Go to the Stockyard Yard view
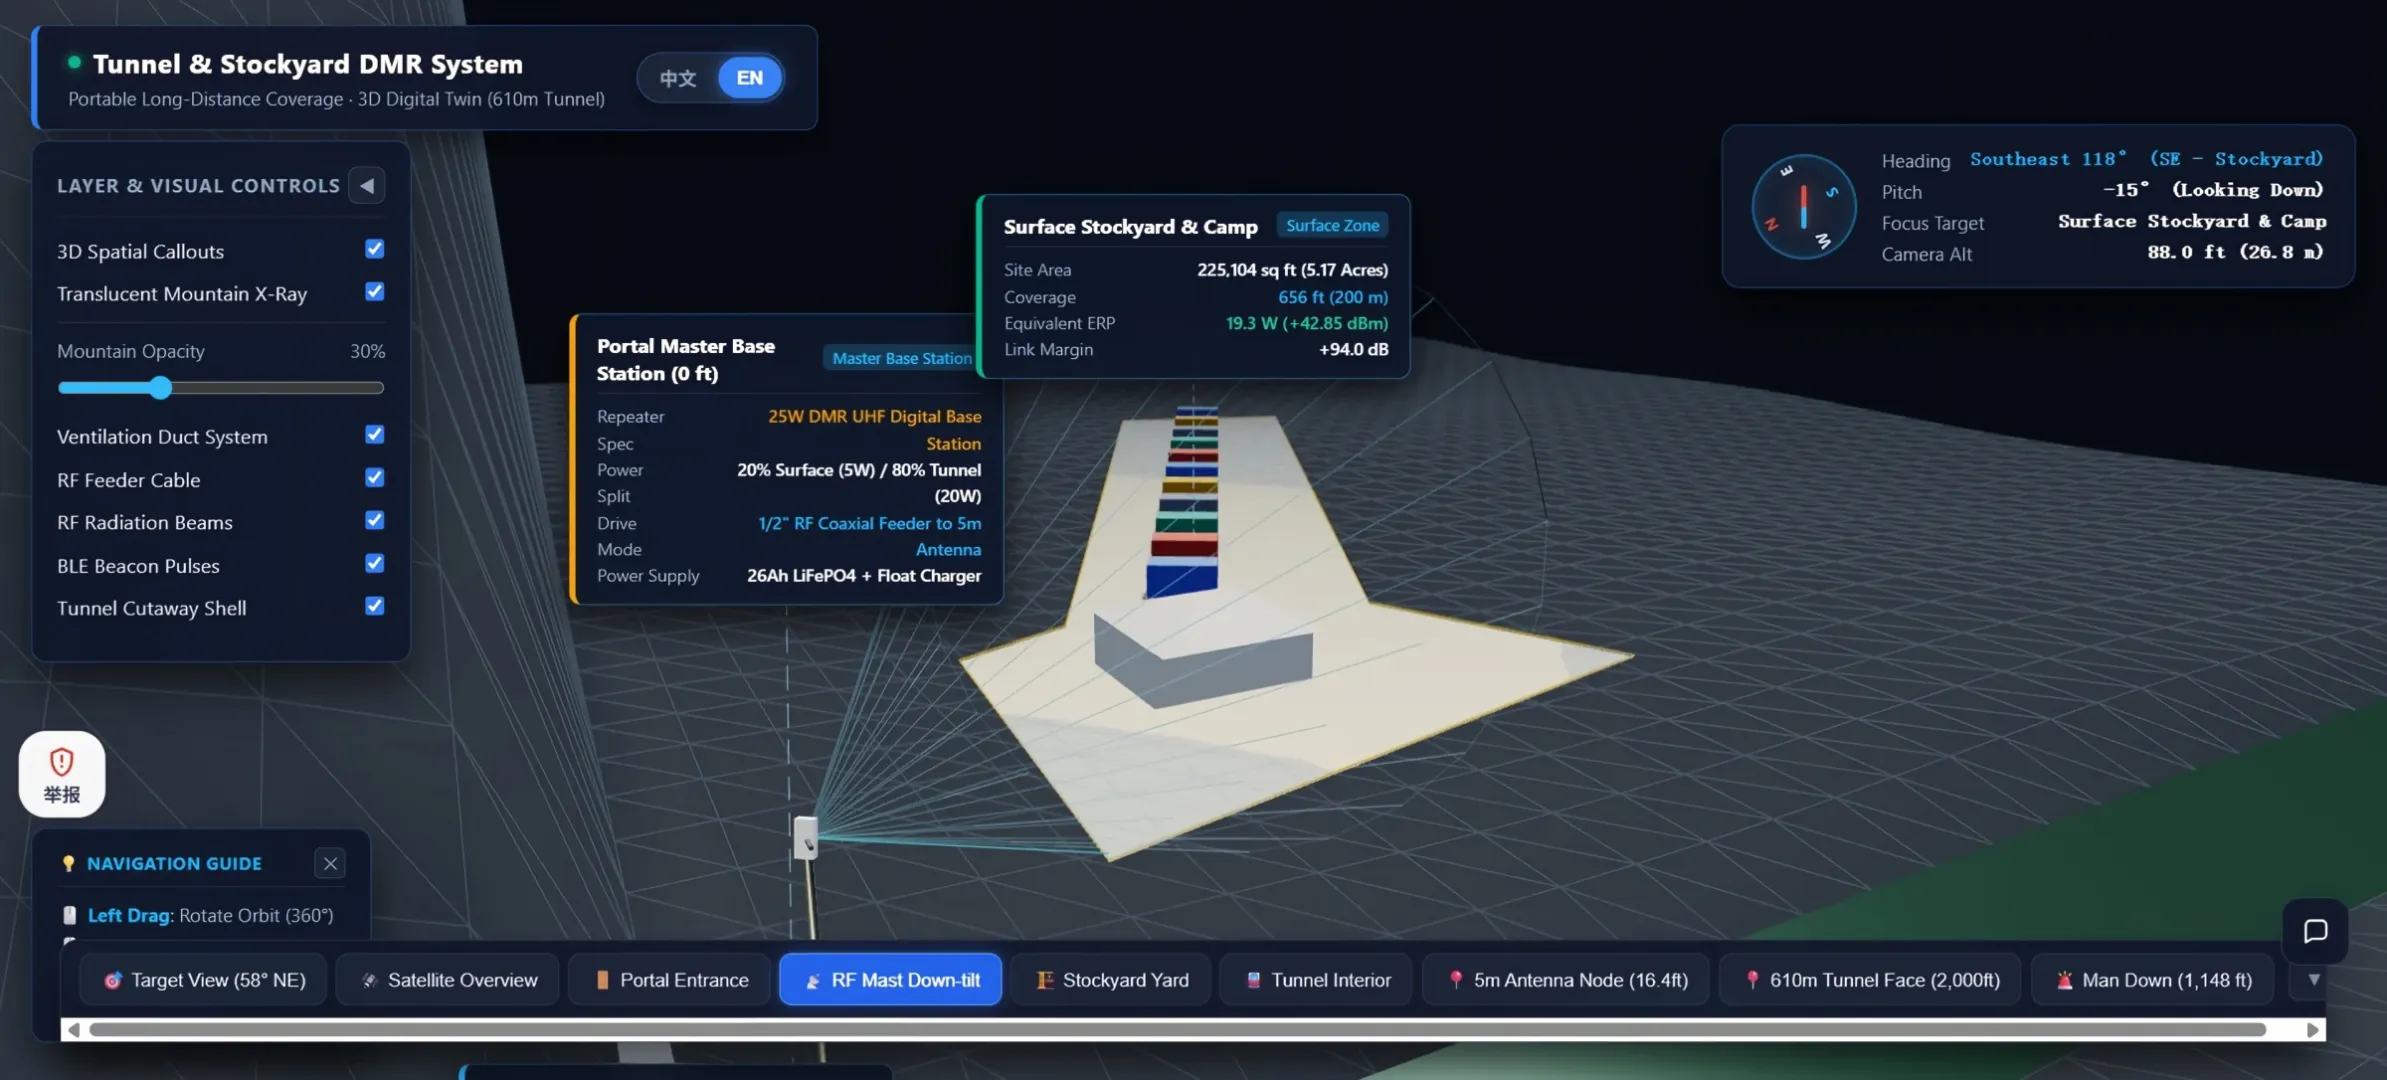Screen dimensions: 2387x1080 point(1112,980)
